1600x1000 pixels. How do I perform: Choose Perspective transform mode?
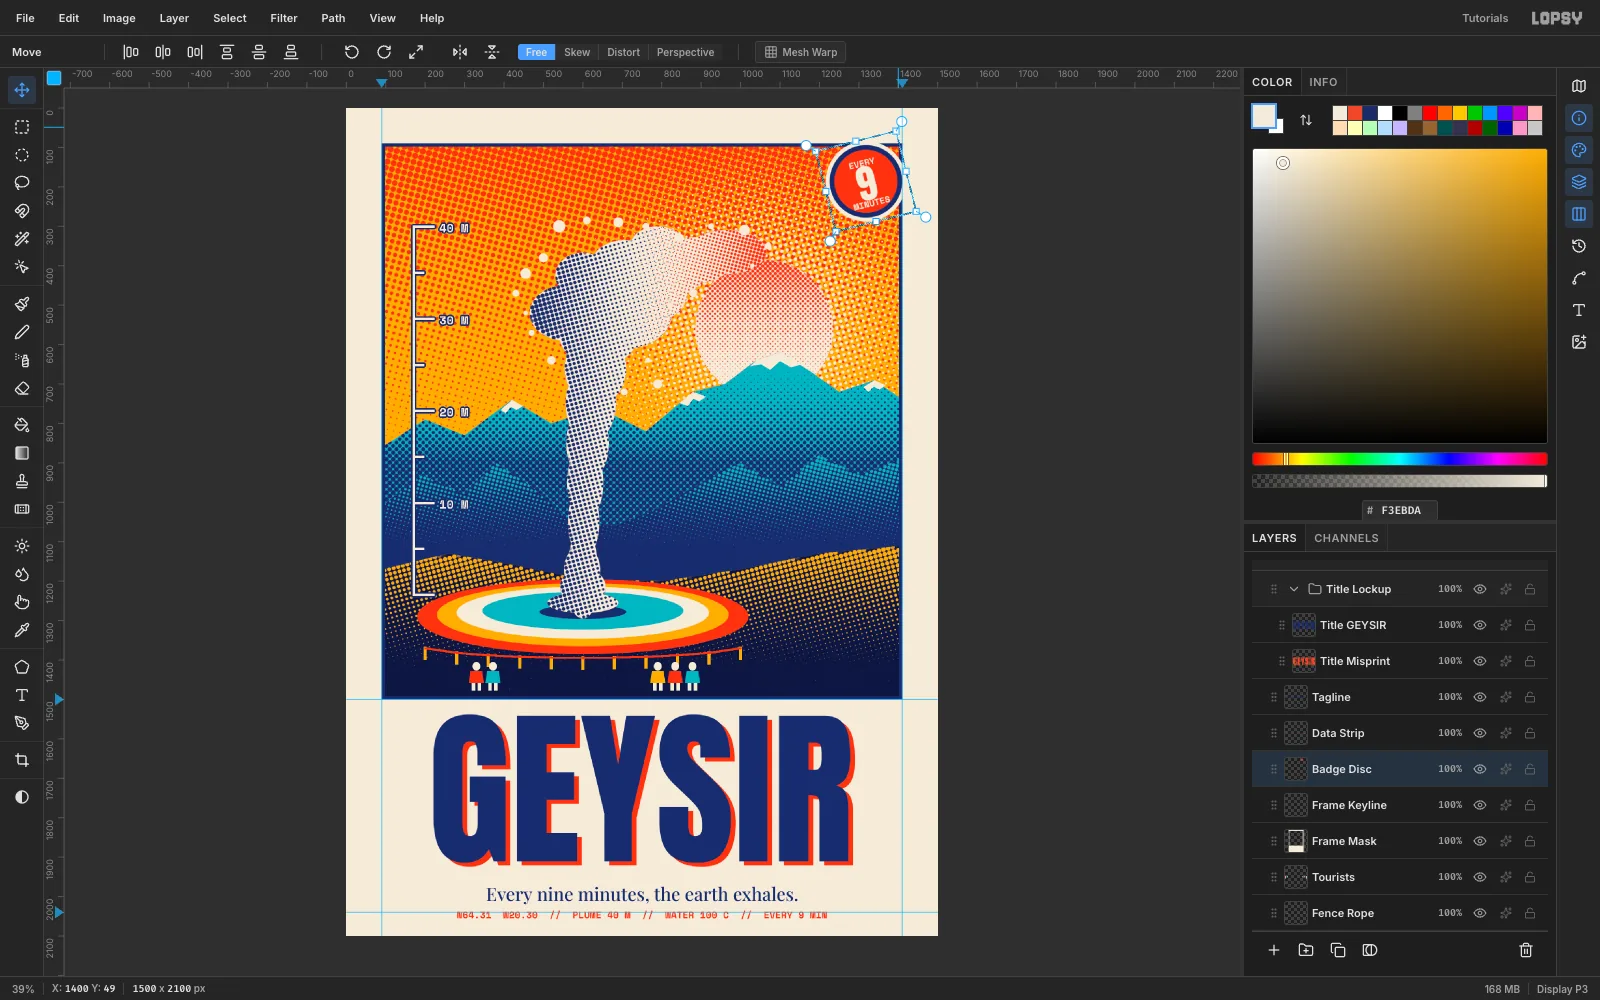[x=685, y=52]
